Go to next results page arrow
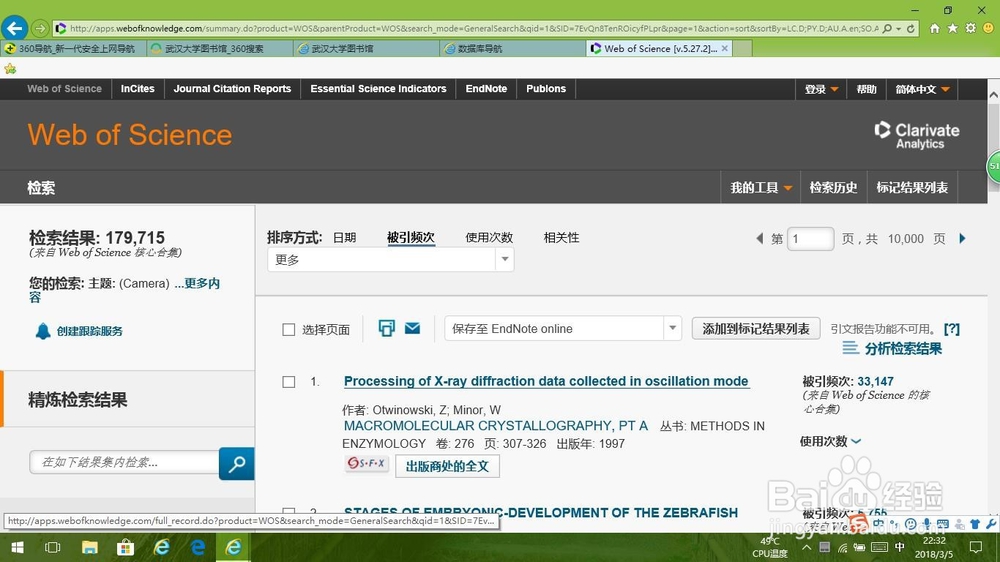This screenshot has width=1000, height=562. pos(962,238)
